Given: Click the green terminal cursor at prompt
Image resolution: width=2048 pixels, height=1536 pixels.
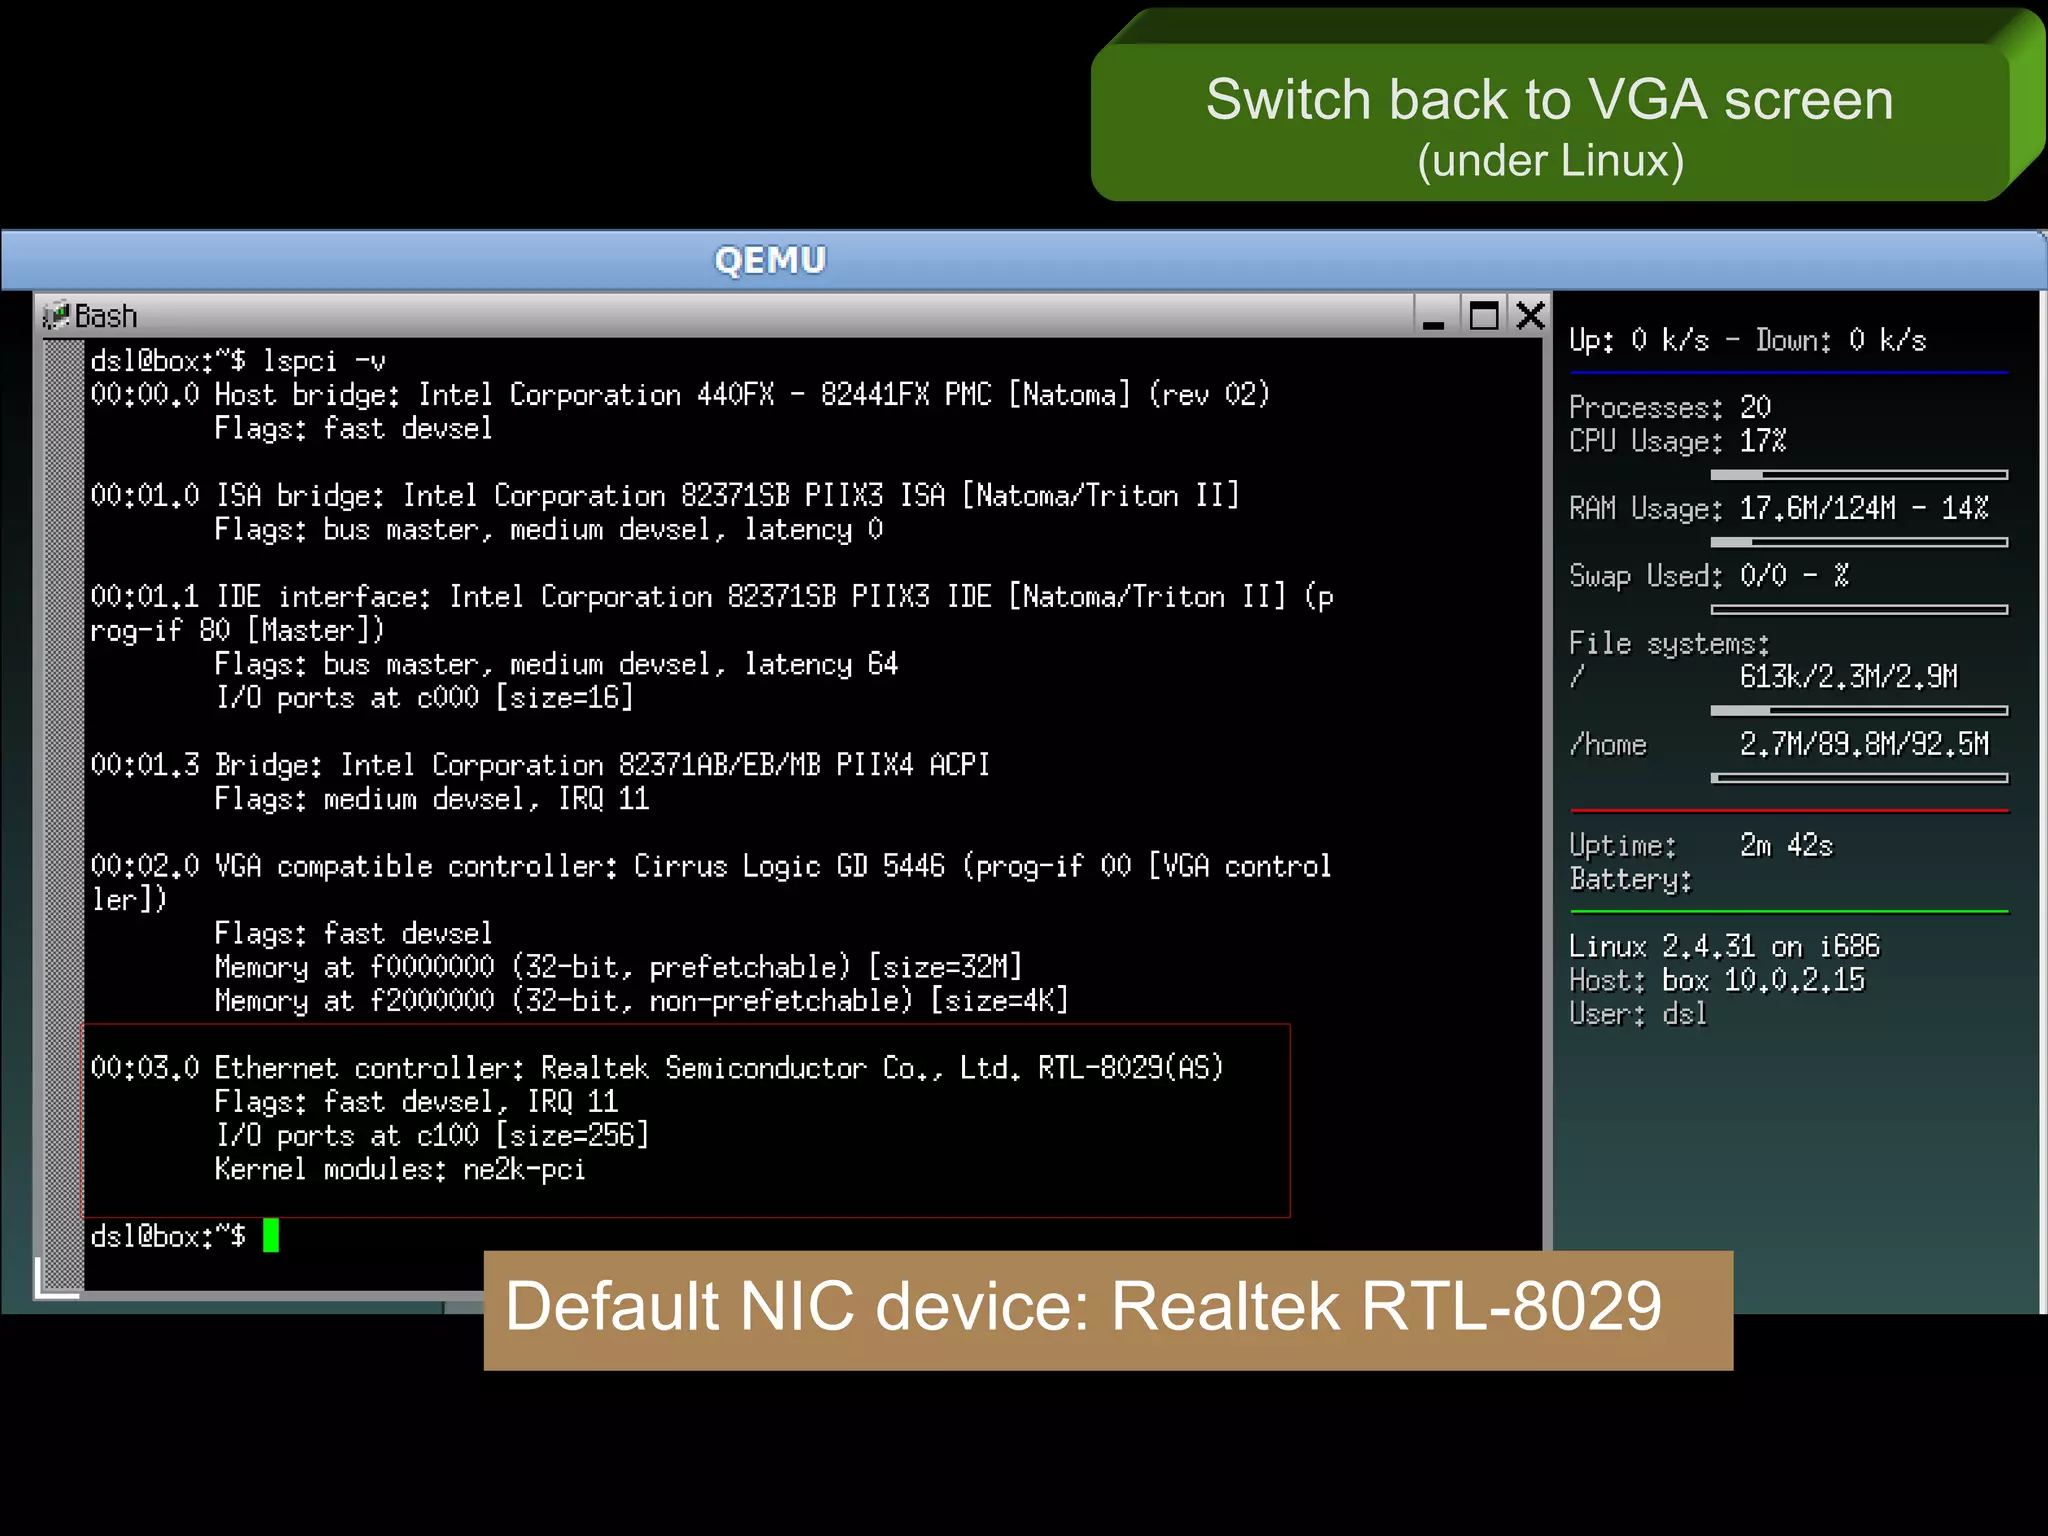Looking at the screenshot, I should [271, 1235].
